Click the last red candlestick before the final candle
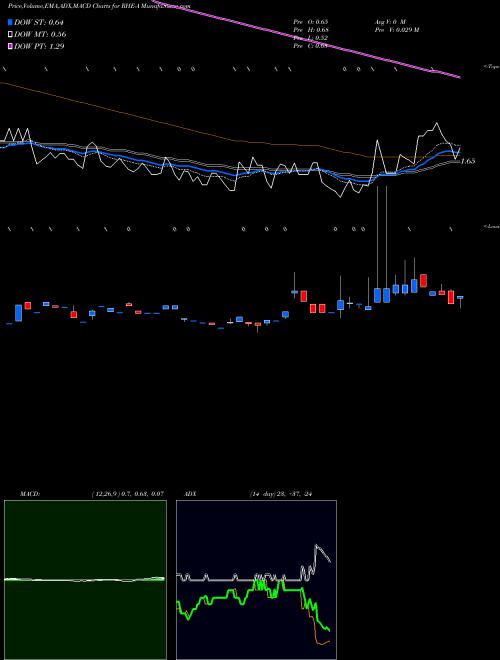Screen dimensions: 500x660 (451, 297)
